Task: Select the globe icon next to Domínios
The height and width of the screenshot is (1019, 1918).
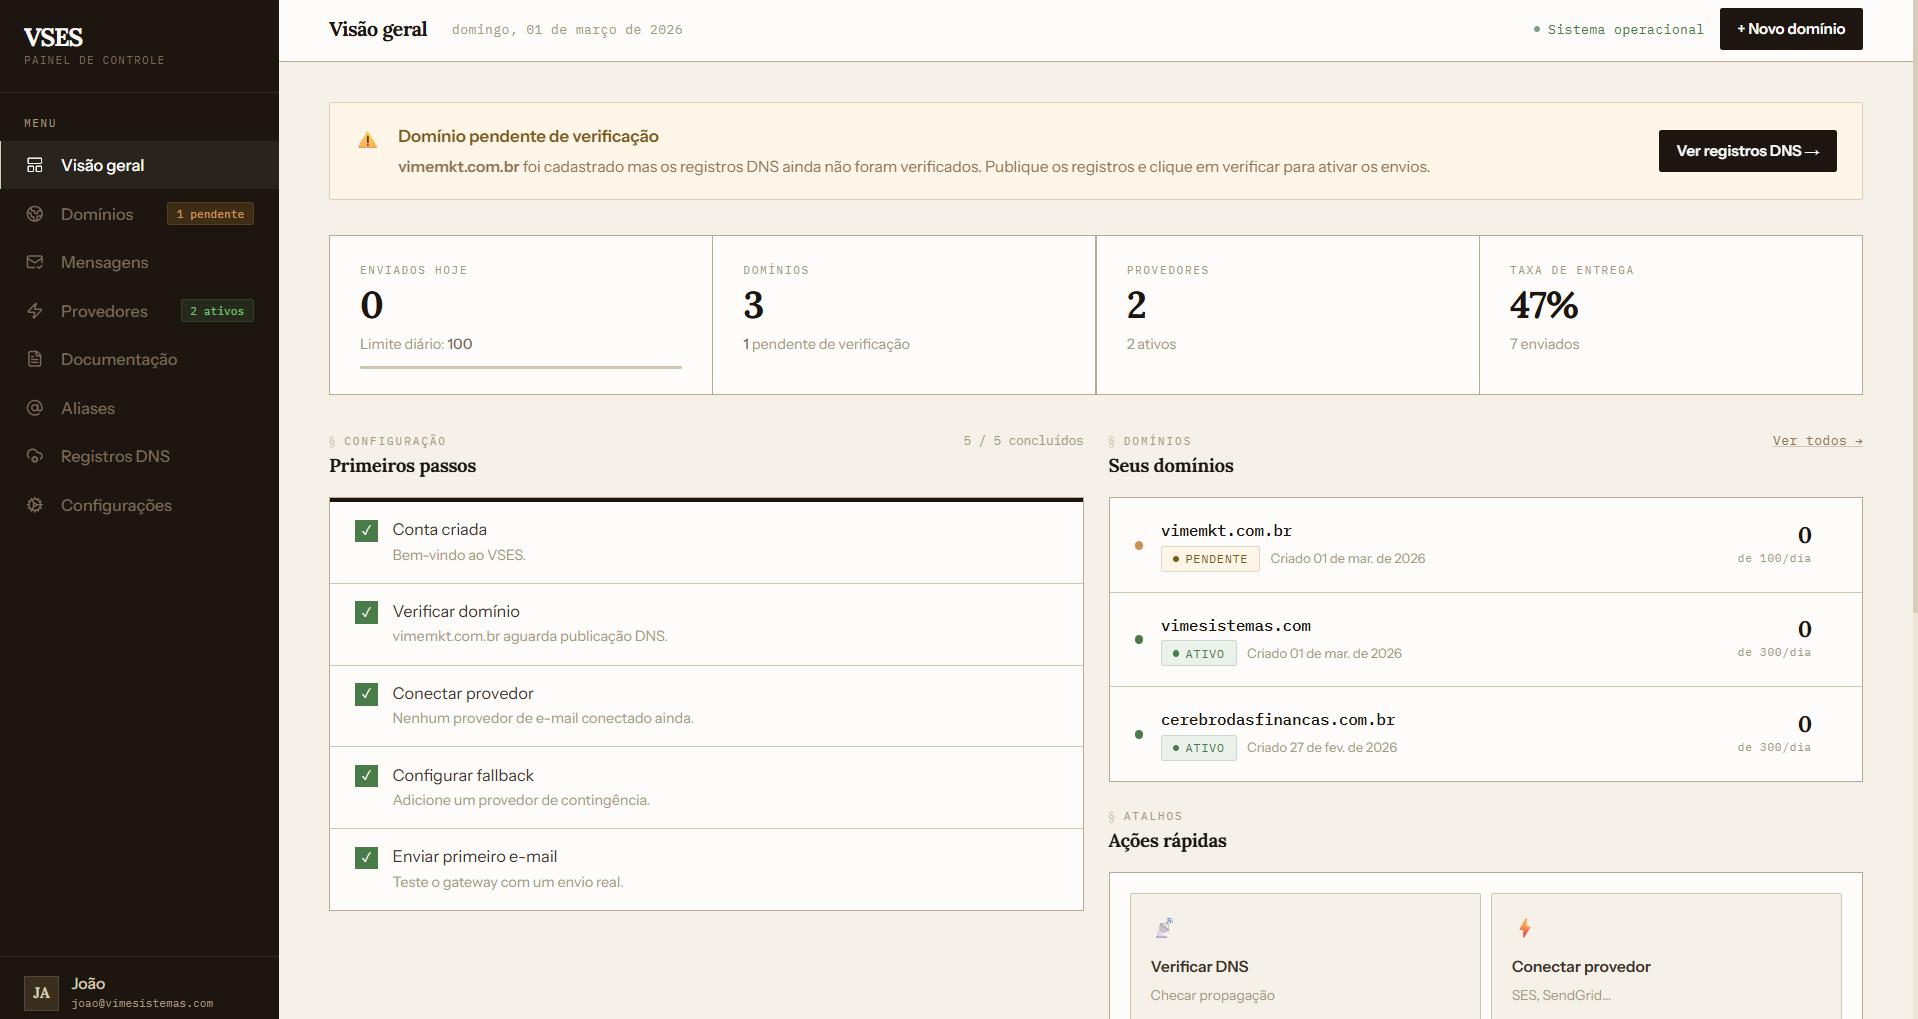Action: click(x=35, y=214)
